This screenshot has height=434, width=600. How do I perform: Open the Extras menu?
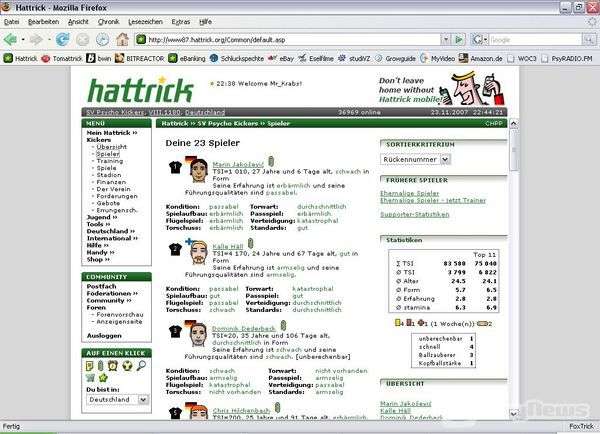(x=181, y=22)
